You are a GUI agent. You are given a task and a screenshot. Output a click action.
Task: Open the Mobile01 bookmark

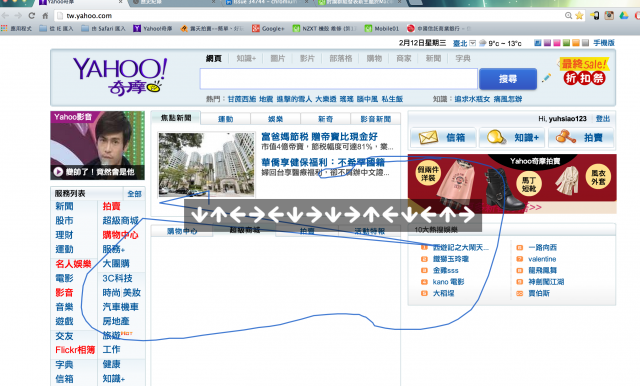[x=382, y=28]
